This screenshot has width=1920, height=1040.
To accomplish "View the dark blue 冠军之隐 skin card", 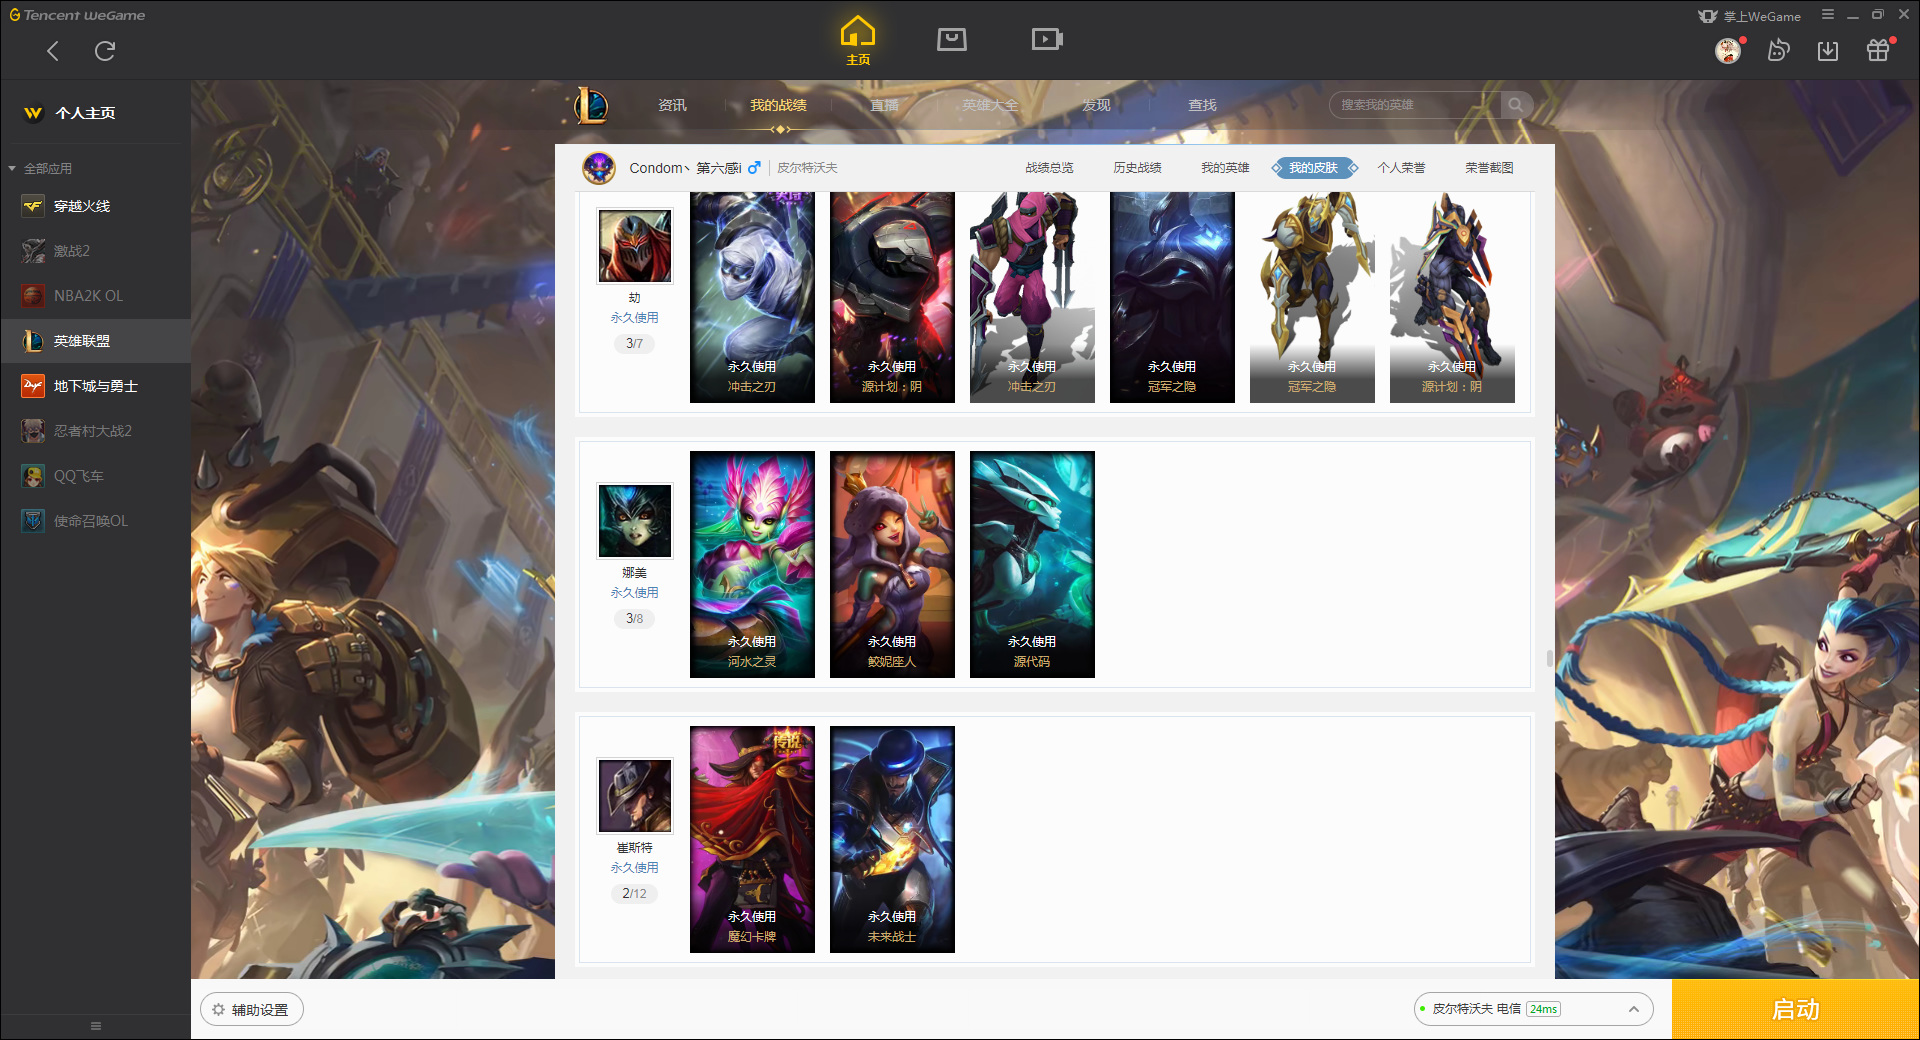I will point(1172,297).
